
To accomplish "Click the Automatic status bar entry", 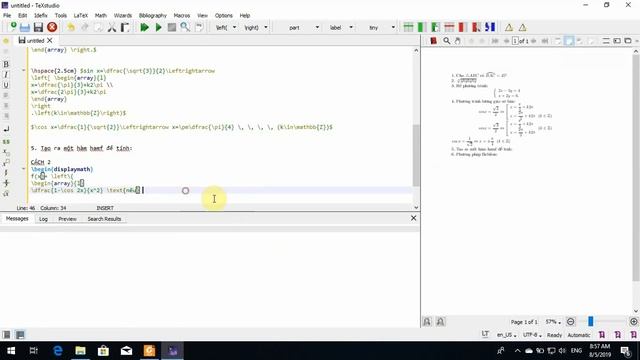I will tap(579, 335).
